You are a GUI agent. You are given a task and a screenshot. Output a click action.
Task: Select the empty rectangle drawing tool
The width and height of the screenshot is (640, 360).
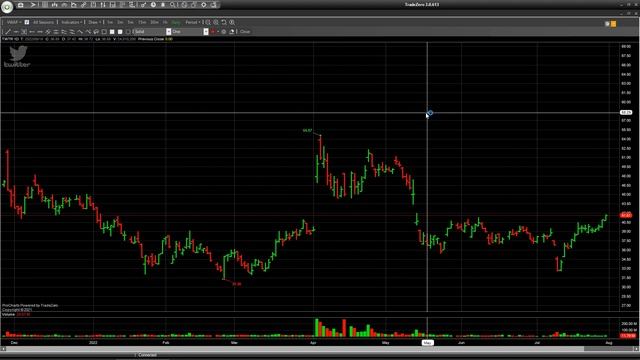tap(104, 32)
